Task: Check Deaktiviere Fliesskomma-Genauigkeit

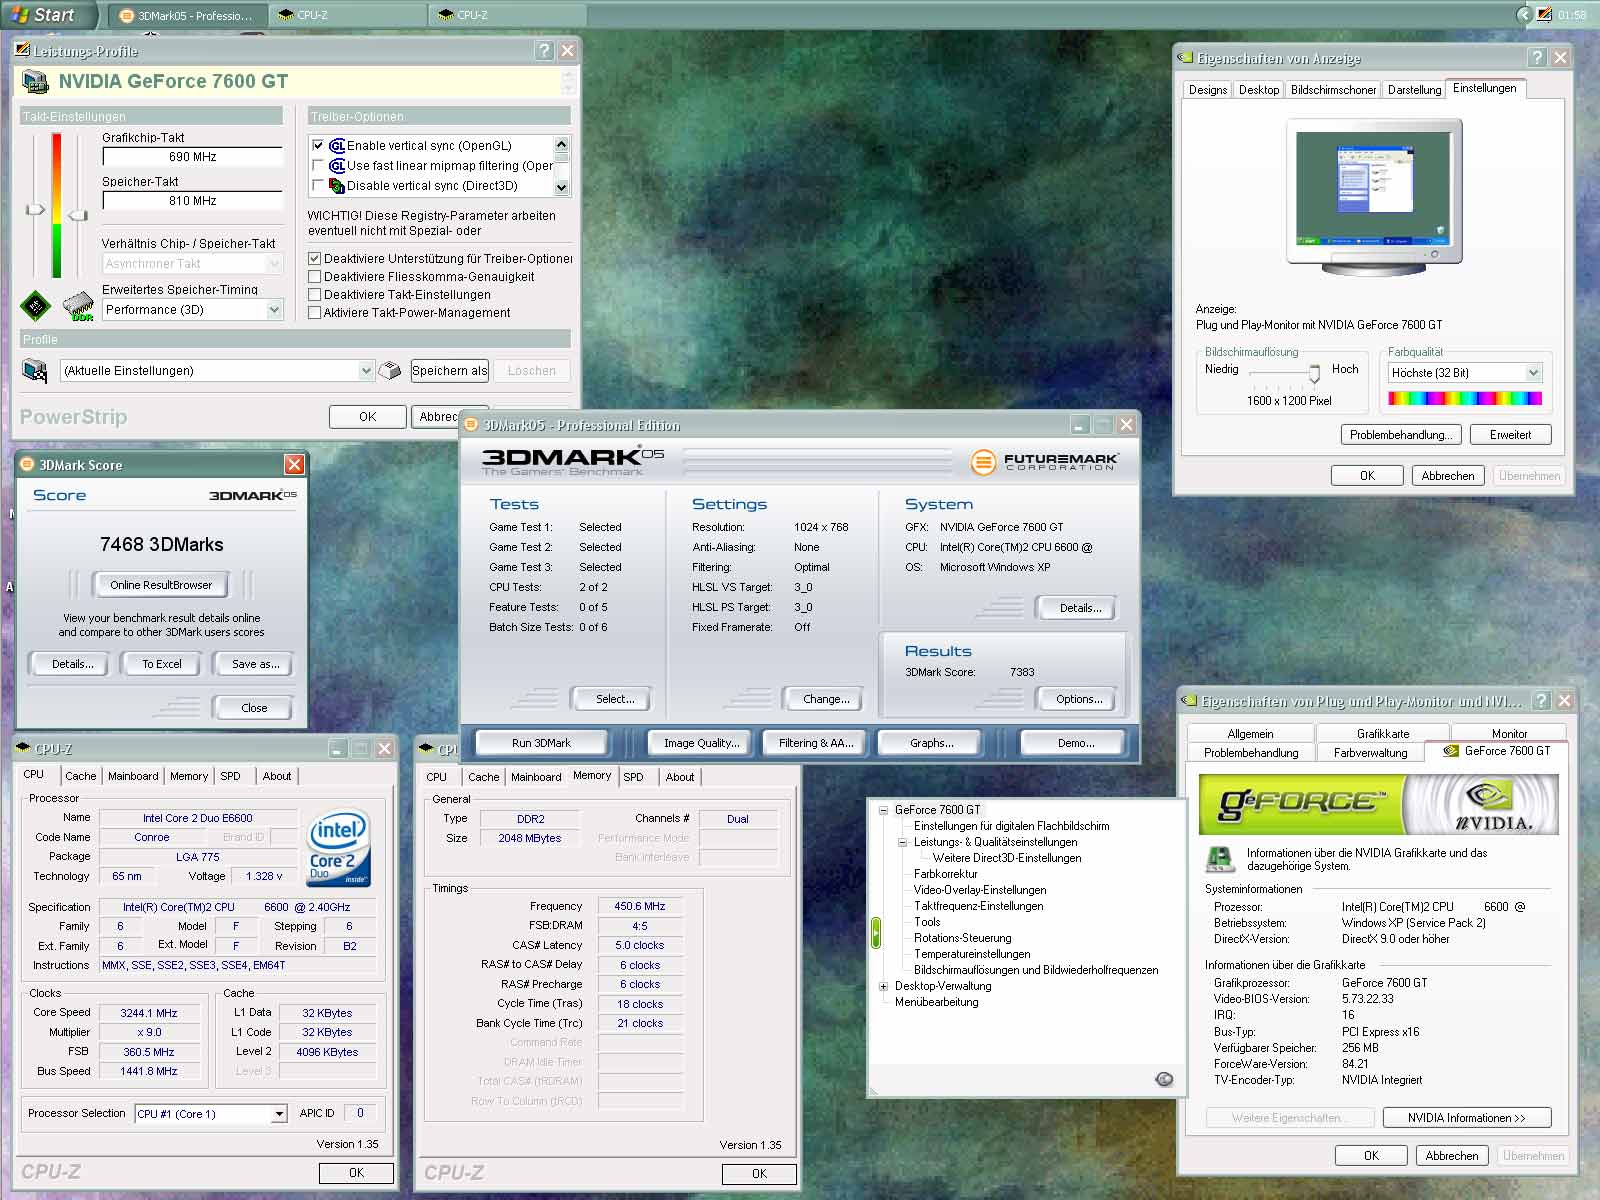Action: pyautogui.click(x=314, y=276)
